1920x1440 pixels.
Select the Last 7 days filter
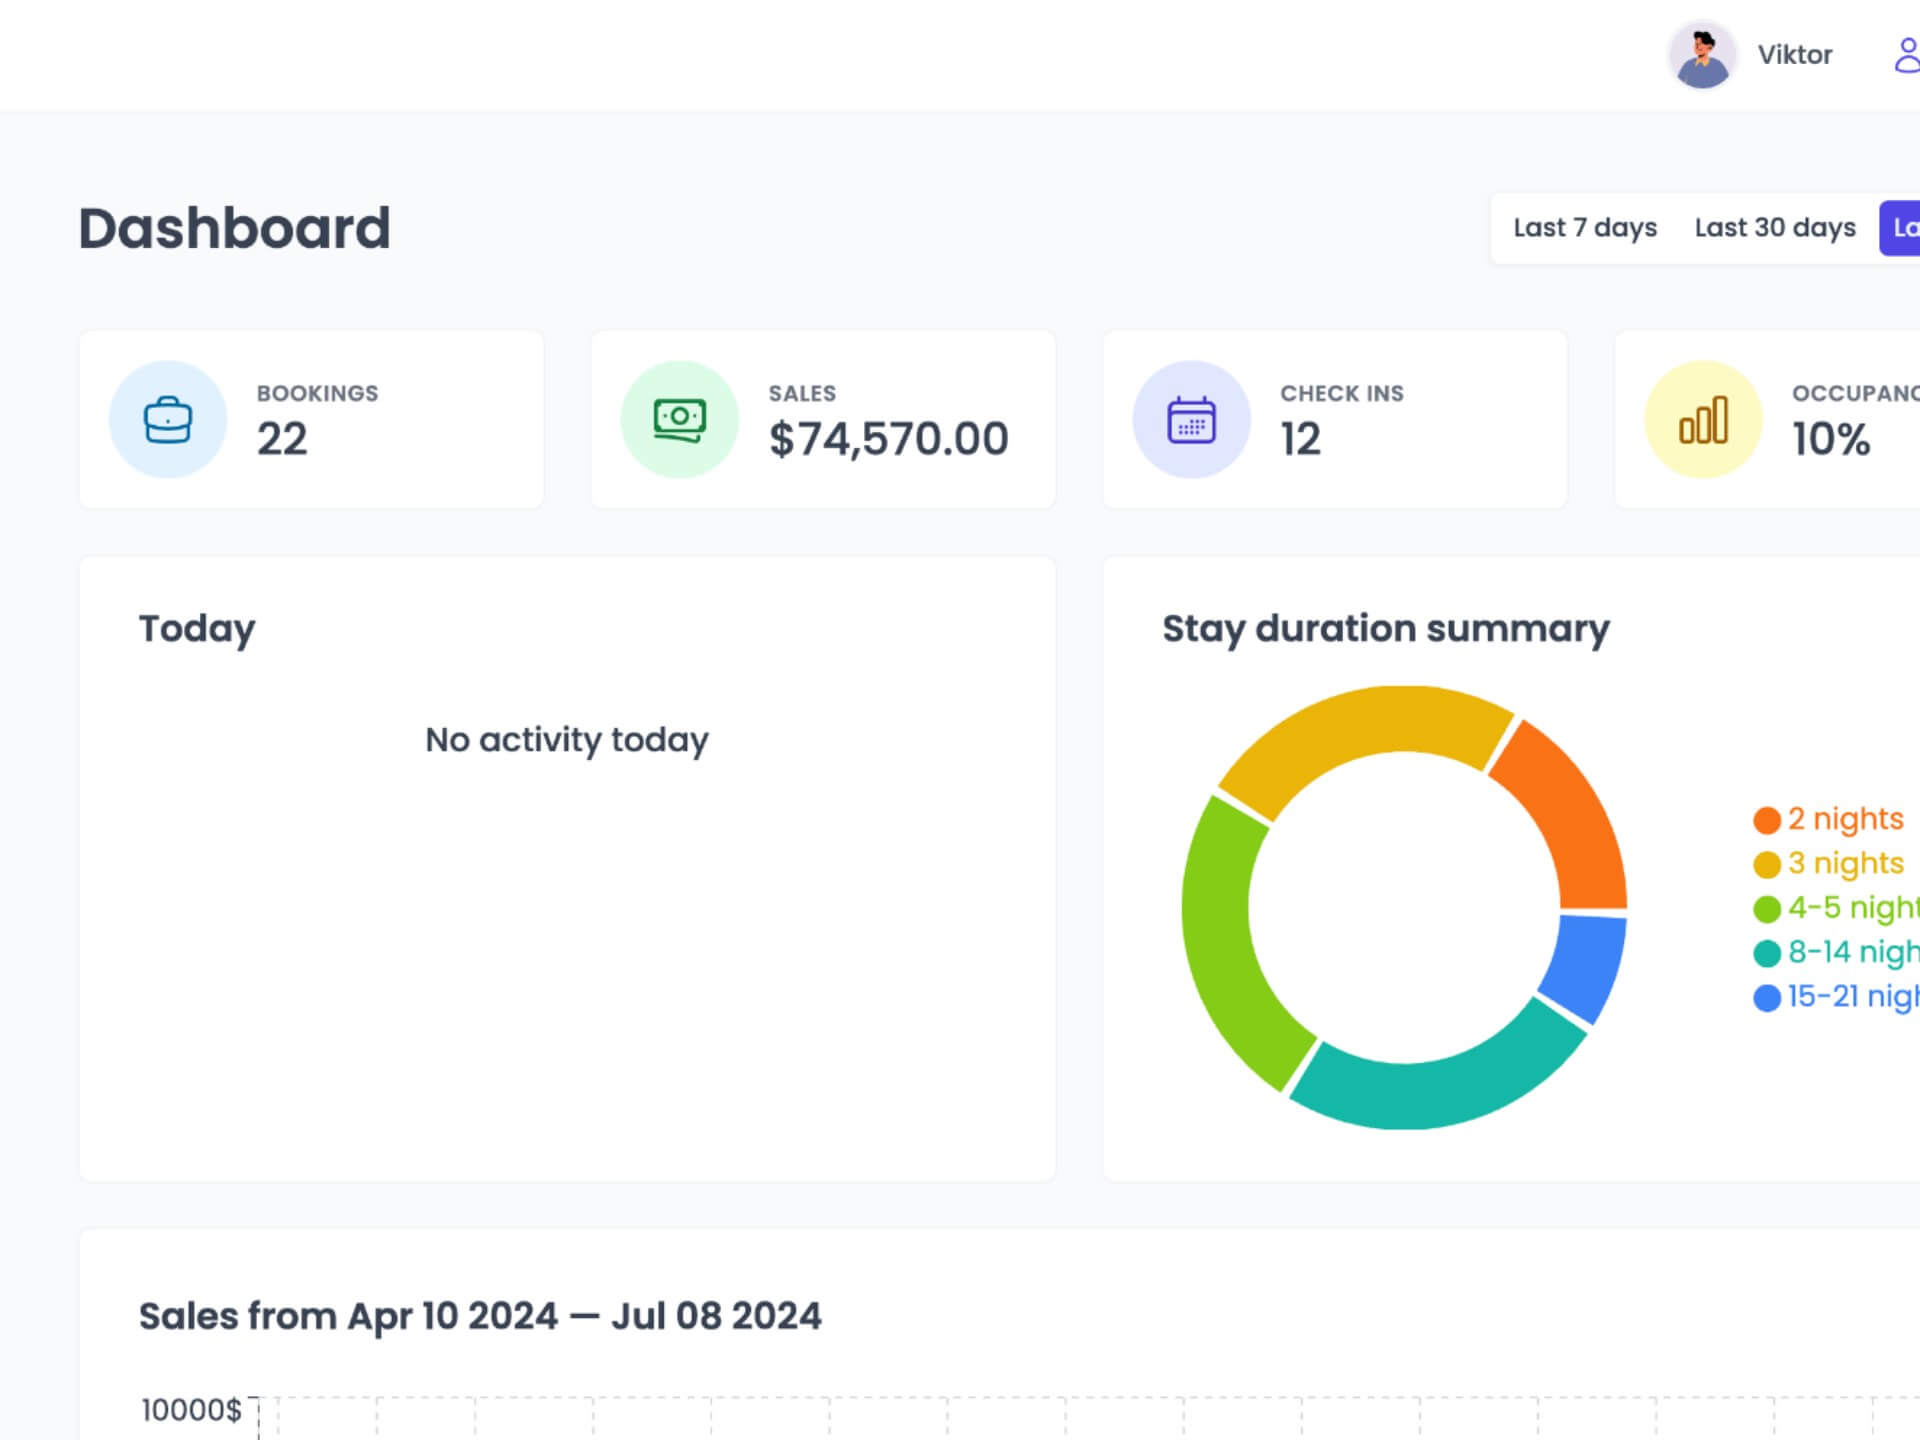[1585, 228]
